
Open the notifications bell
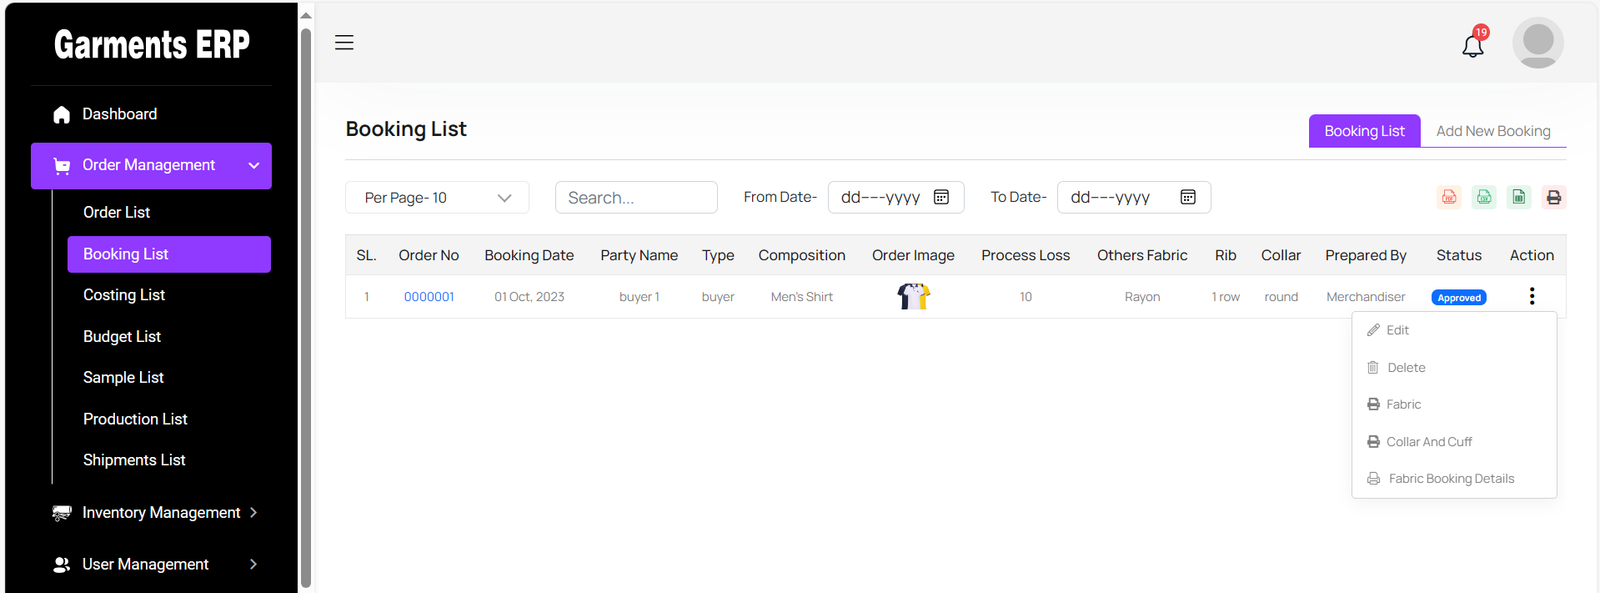(x=1473, y=45)
